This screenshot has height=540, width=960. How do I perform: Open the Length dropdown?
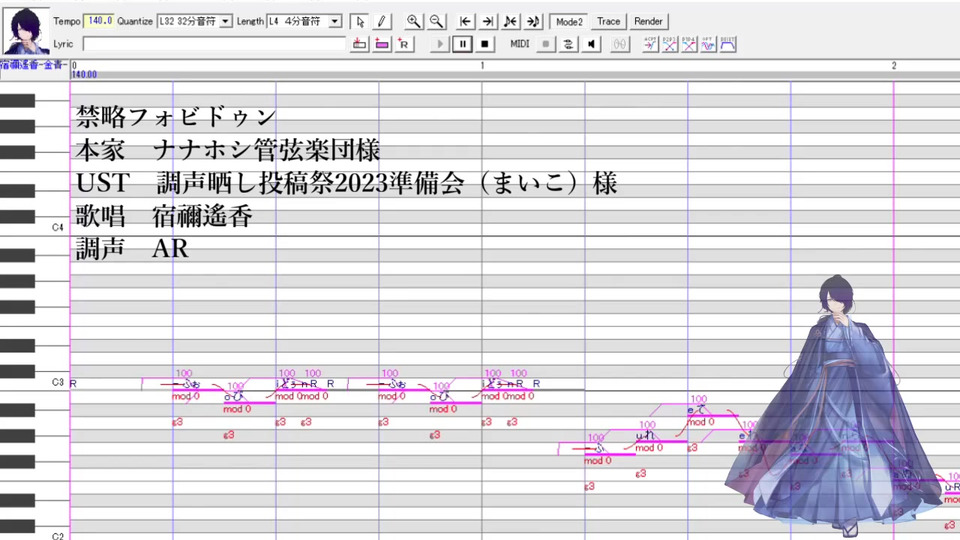[x=335, y=21]
